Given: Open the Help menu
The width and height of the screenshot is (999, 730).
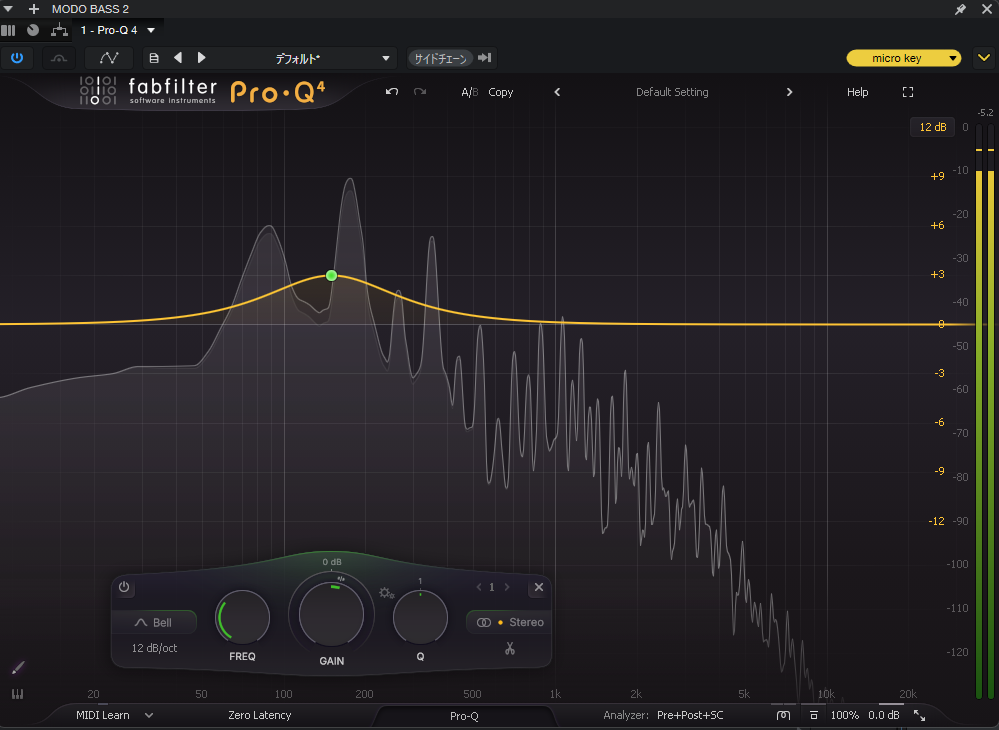Looking at the screenshot, I should [x=857, y=92].
